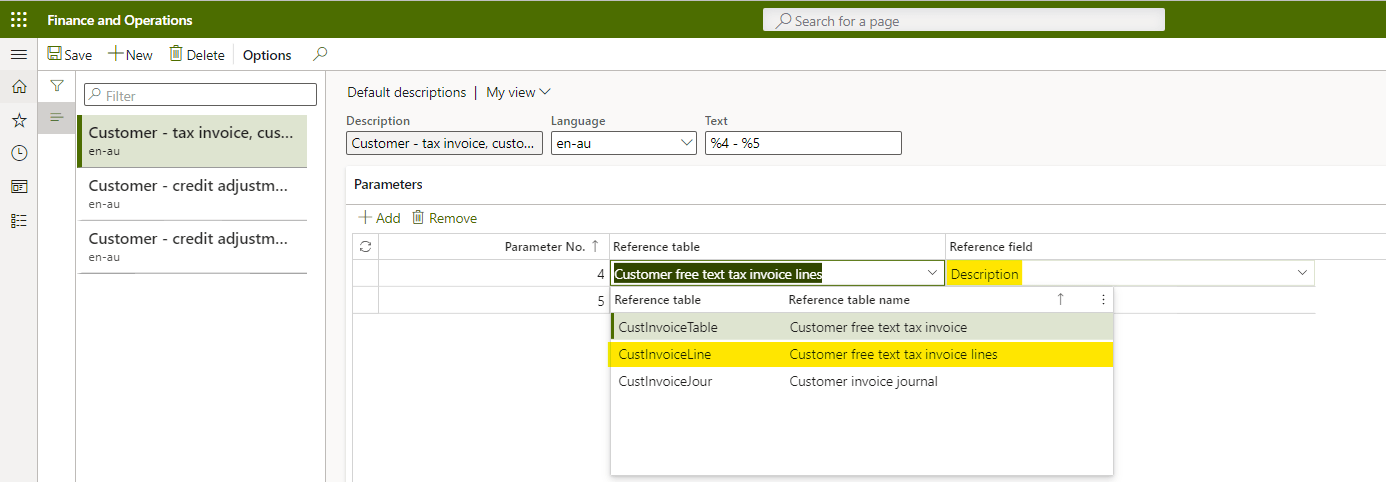Expand the Reference field Description dropdown
The image size is (1386, 482).
[x=1302, y=273]
